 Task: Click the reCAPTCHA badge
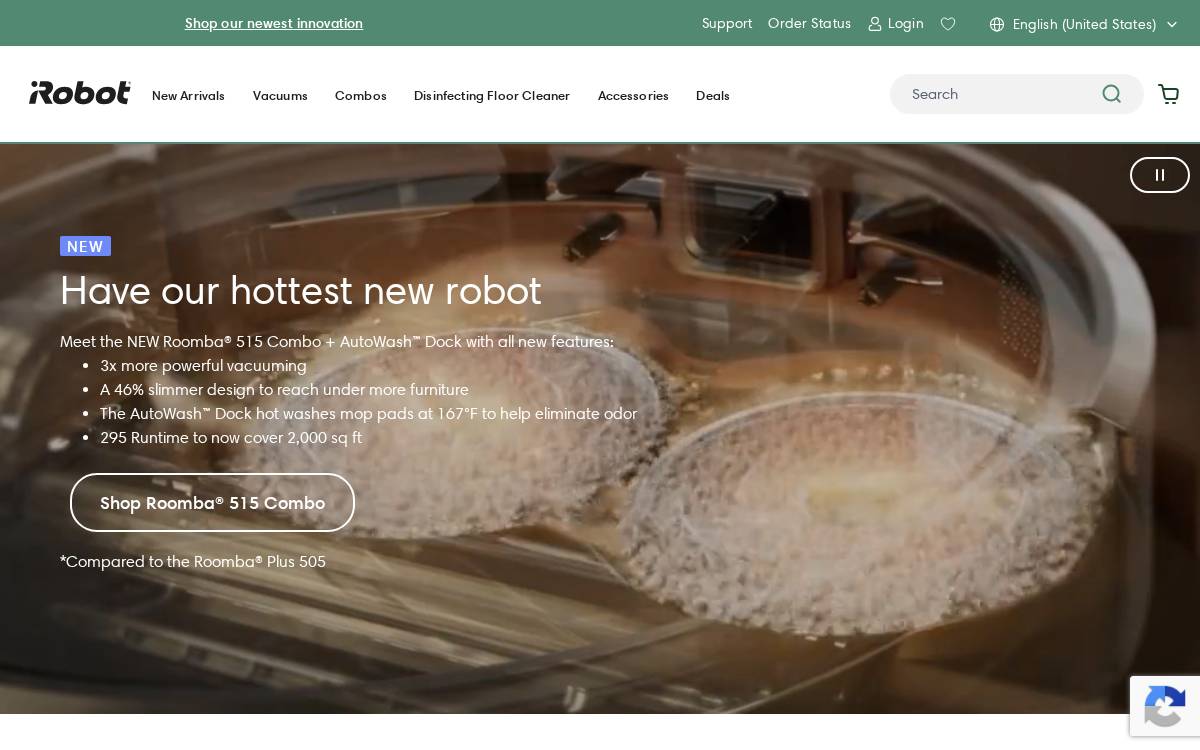pos(1165,706)
